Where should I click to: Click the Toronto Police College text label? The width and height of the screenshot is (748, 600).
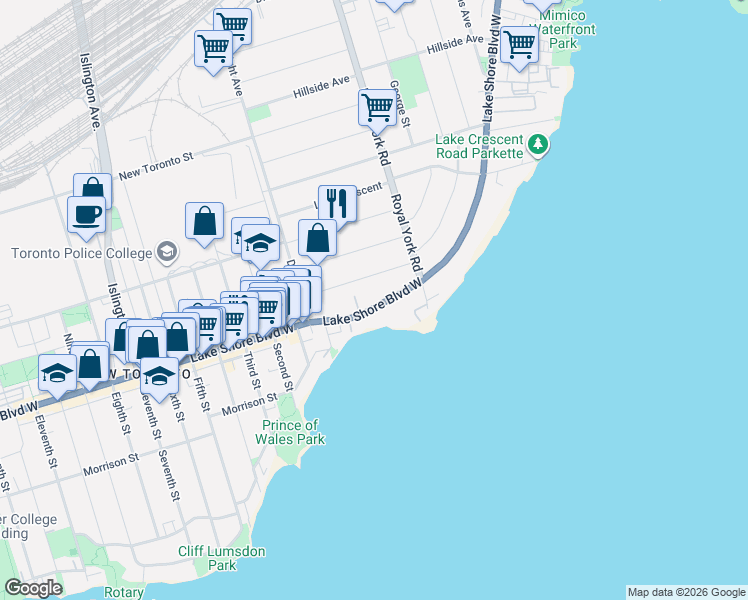[82, 253]
